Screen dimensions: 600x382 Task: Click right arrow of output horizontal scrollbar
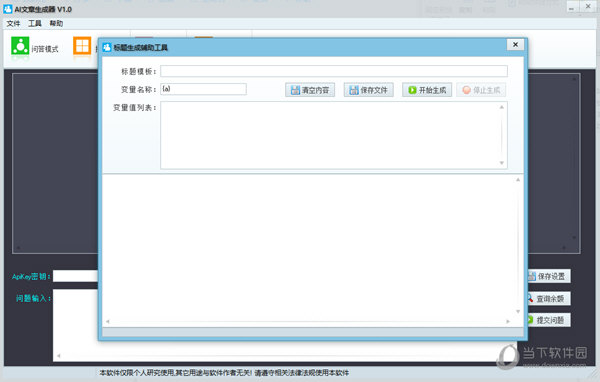click(508, 322)
